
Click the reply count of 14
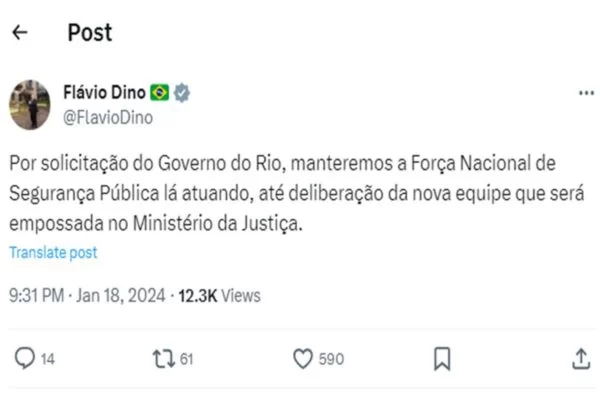pos(48,359)
